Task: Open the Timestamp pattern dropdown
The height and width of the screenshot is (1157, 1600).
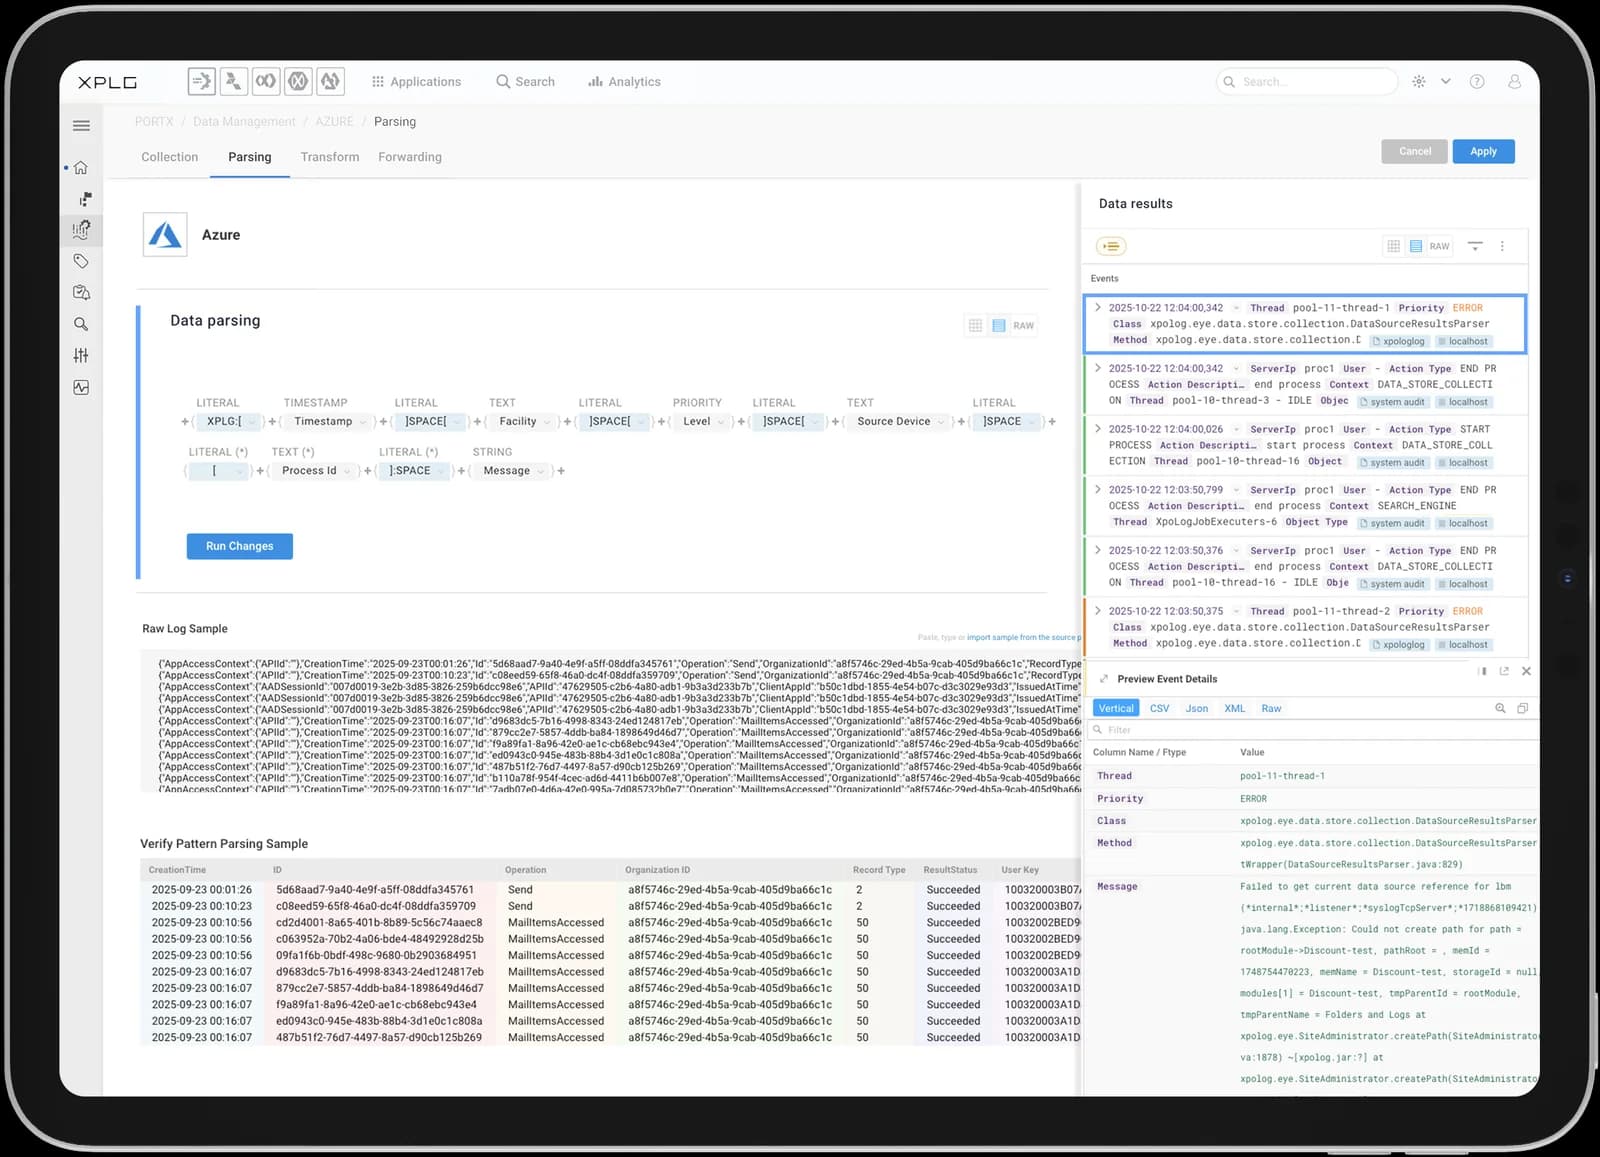Action: 330,422
